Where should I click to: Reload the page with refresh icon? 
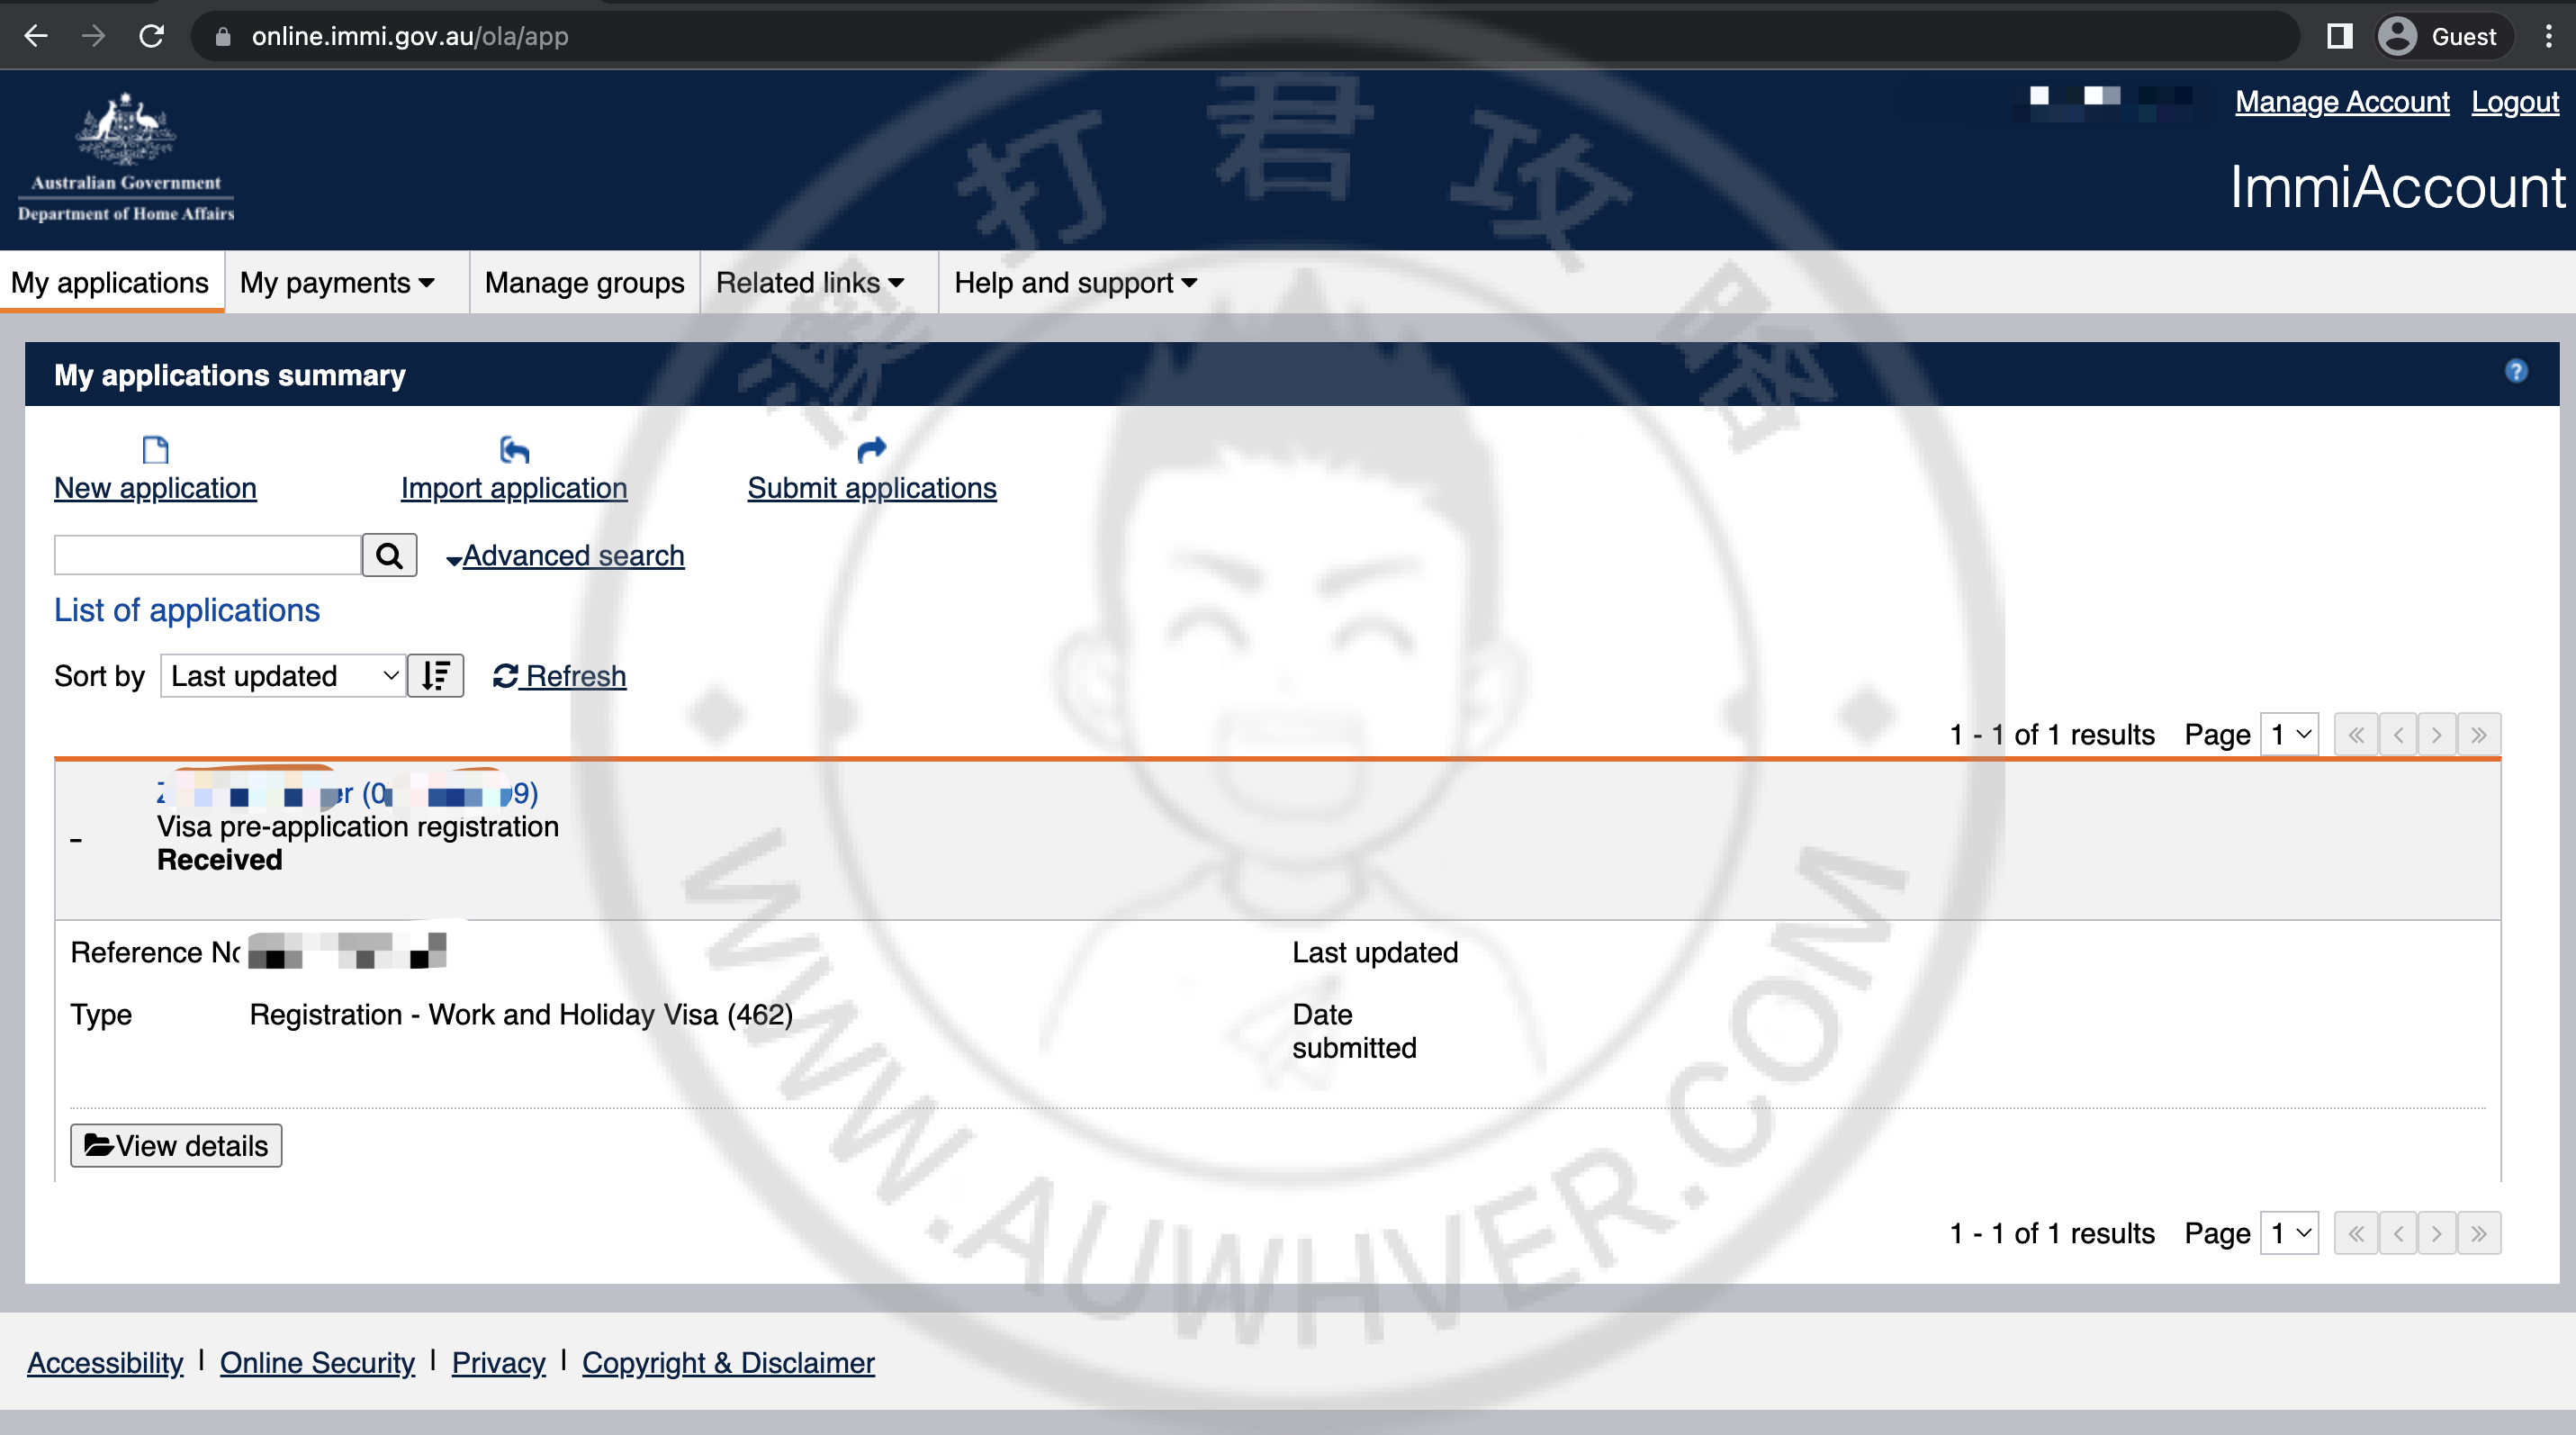pyautogui.click(x=151, y=37)
